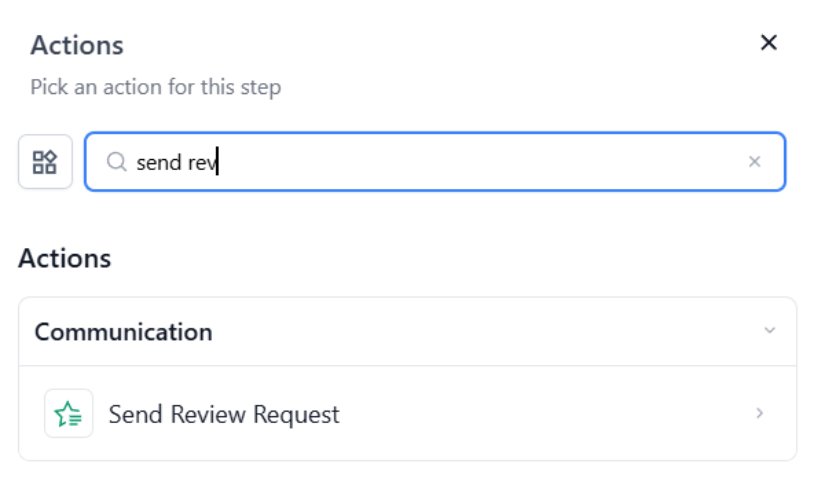Click the word "Request" in the action result
The height and width of the screenshot is (478, 814).
click(x=296, y=414)
